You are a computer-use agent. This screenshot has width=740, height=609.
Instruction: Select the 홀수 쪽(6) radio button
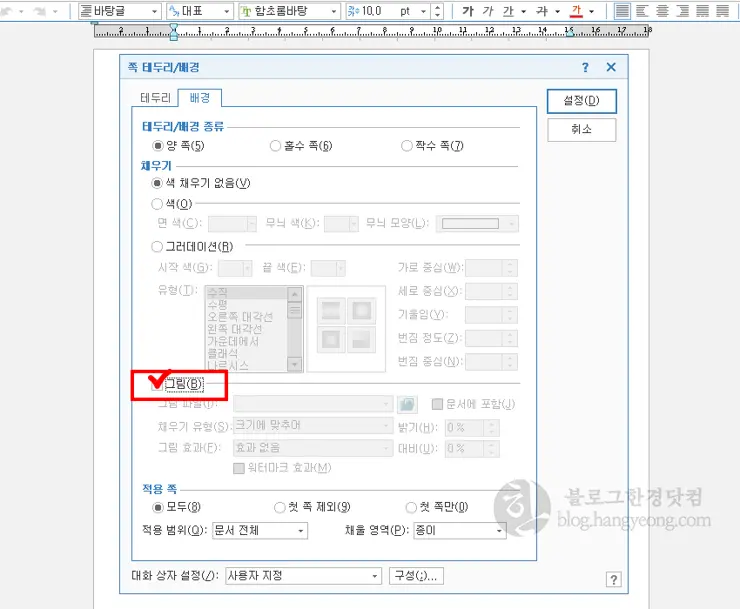click(x=275, y=145)
